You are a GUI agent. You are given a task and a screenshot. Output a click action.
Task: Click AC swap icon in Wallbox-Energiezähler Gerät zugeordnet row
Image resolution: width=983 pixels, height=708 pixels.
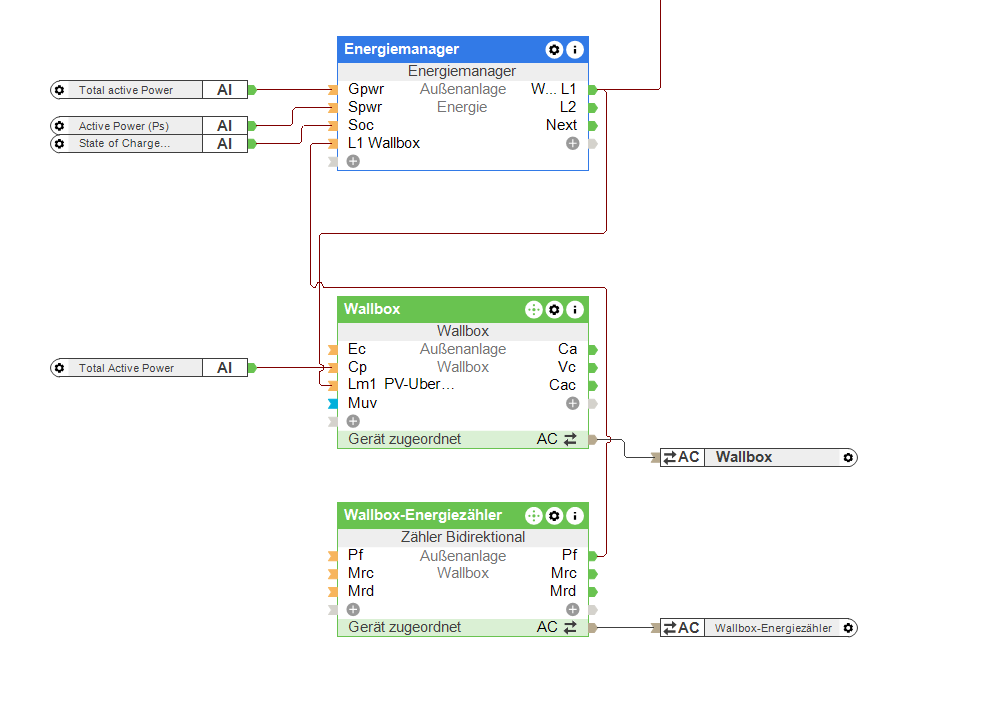tap(570, 627)
